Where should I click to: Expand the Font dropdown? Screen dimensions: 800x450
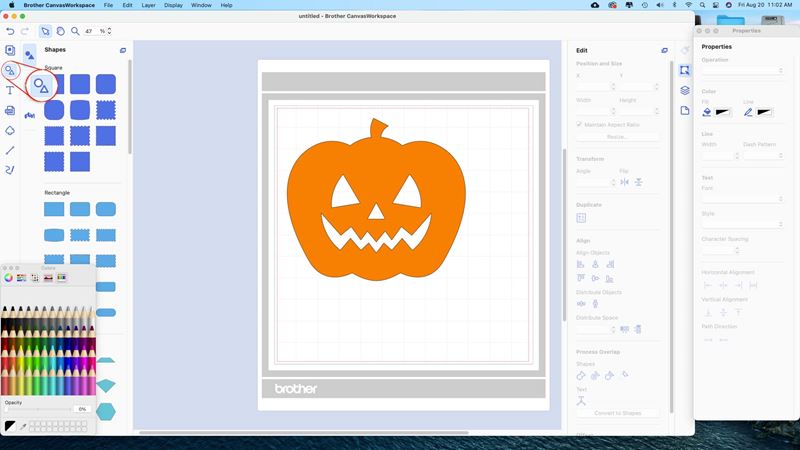pyautogui.click(x=742, y=199)
